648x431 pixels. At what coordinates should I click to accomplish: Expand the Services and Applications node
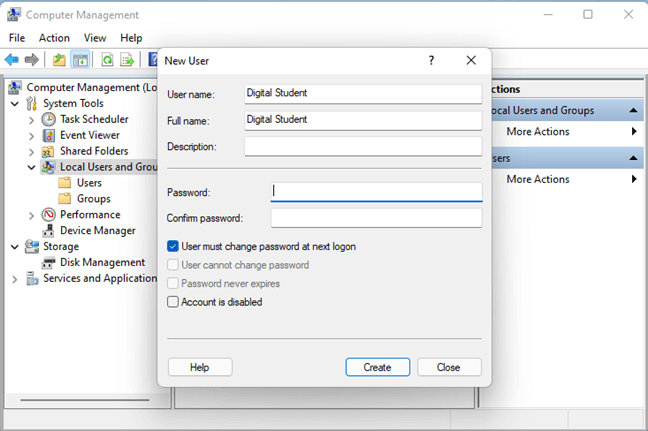tap(15, 279)
